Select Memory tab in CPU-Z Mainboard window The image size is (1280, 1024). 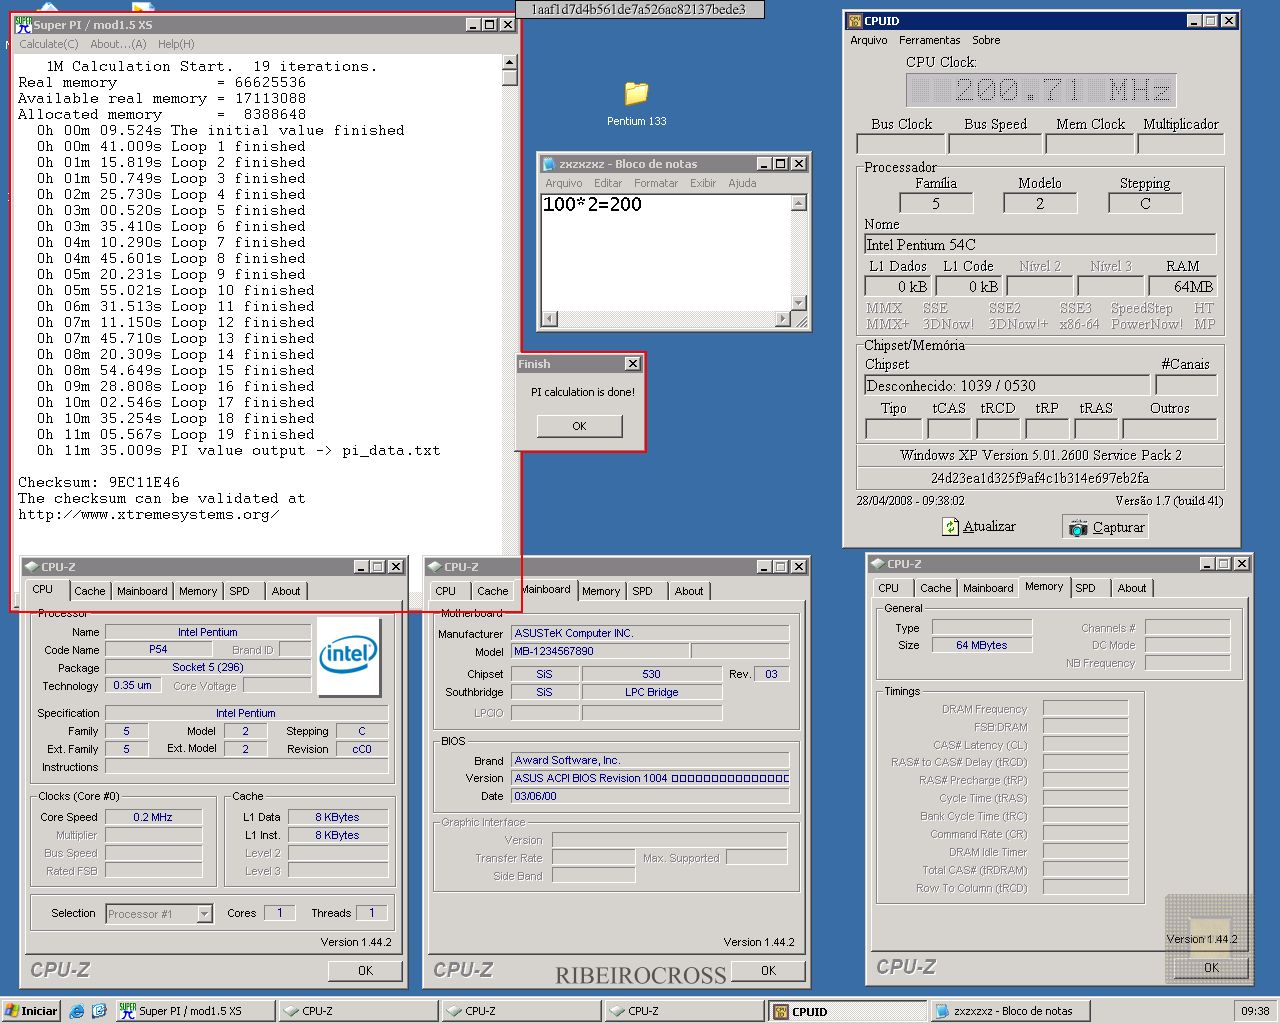(x=601, y=591)
